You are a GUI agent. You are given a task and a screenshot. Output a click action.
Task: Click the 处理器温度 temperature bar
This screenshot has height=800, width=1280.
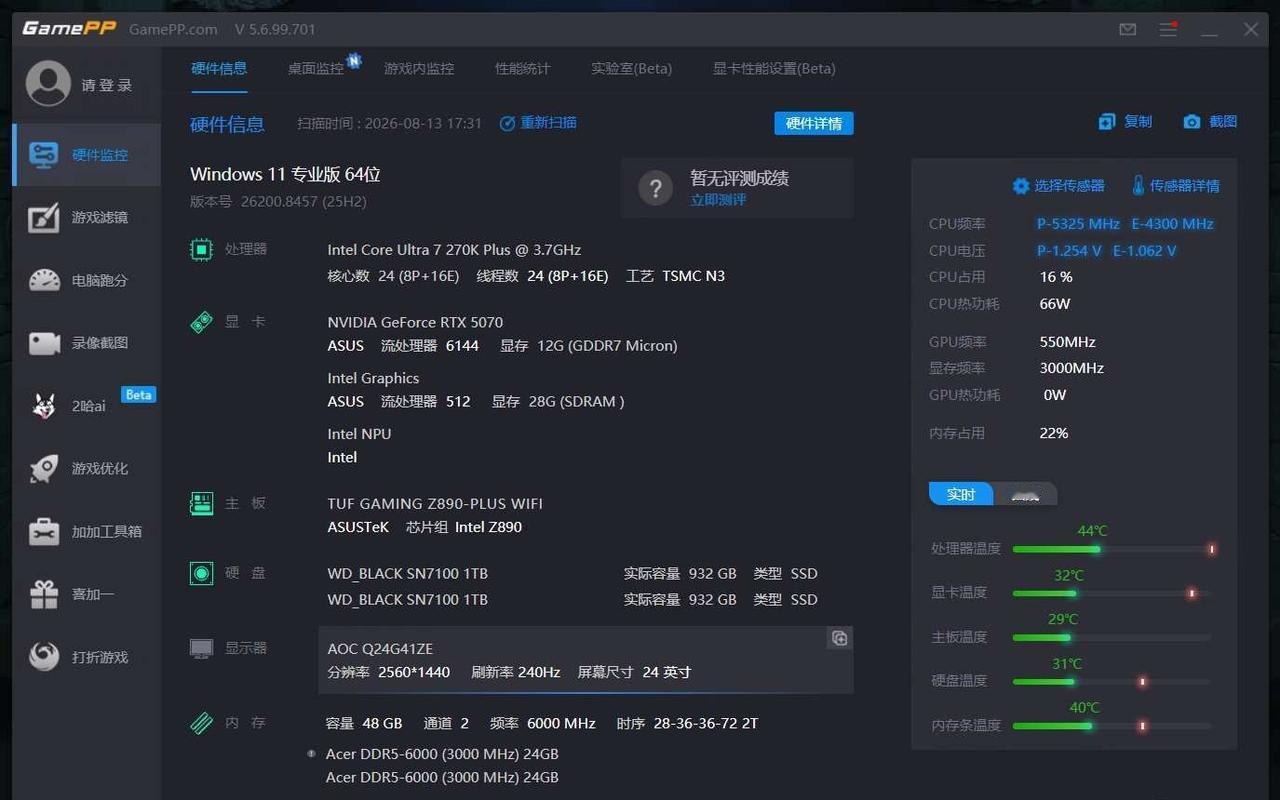point(1112,549)
